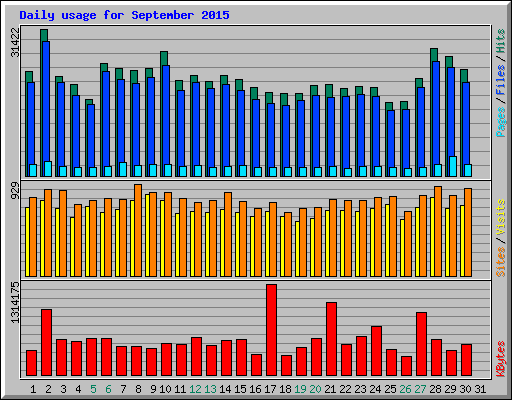Click day 21 on the date axis

tap(330, 389)
